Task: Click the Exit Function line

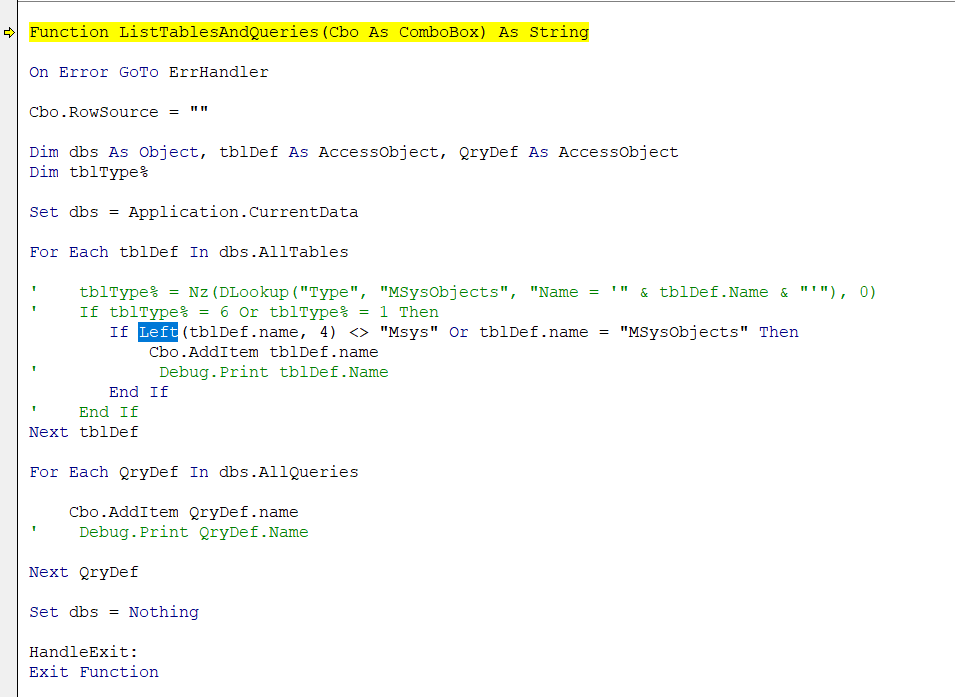Action: click(94, 672)
